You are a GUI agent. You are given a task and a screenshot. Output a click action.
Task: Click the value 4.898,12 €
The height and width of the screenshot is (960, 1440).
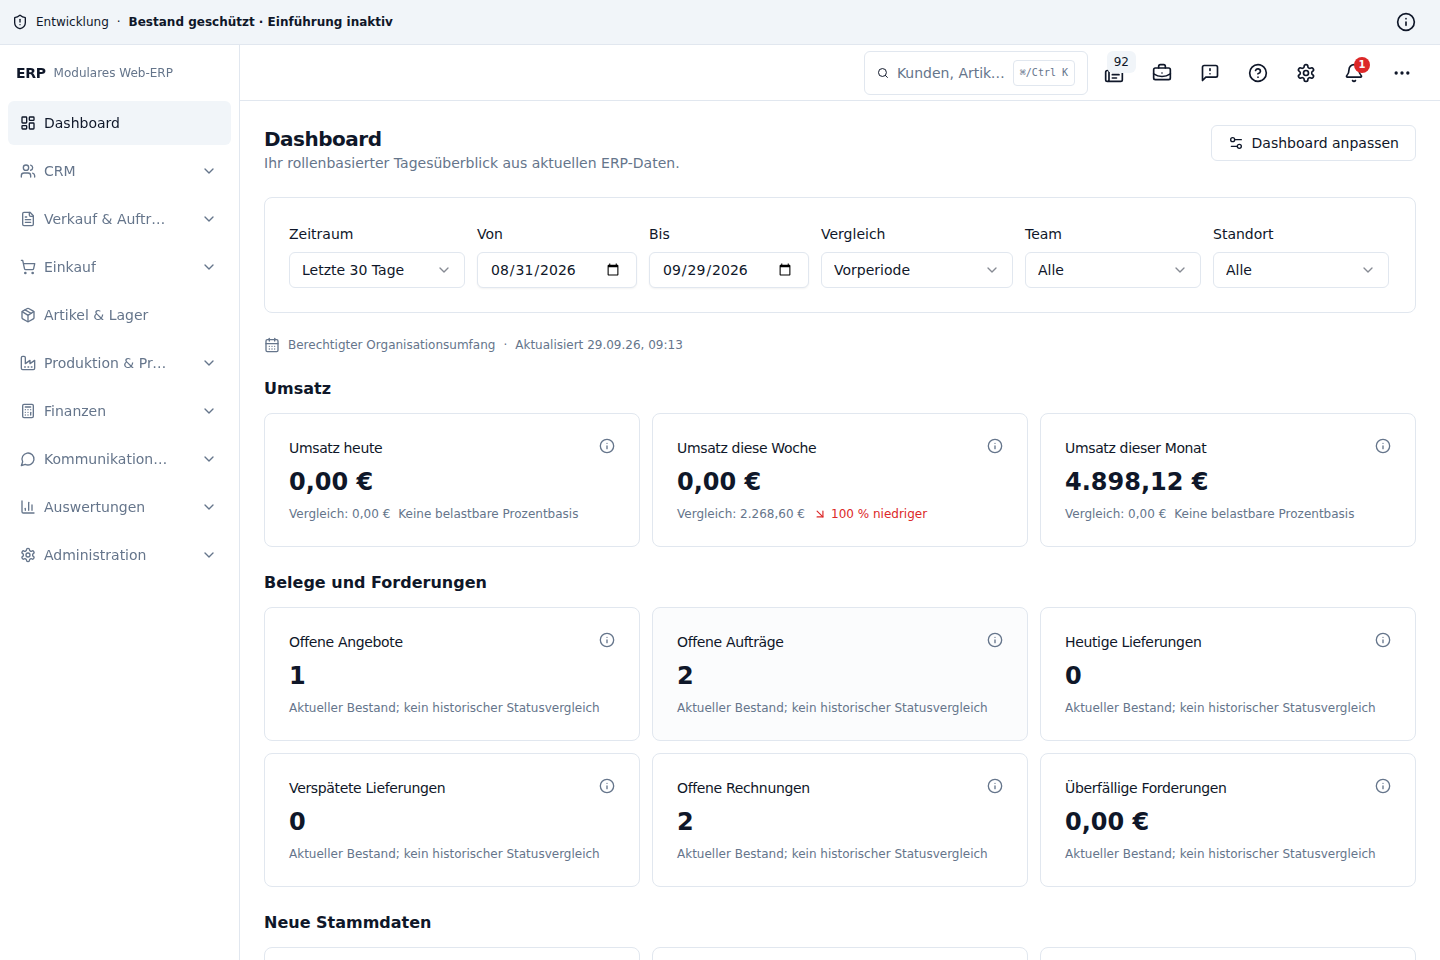1136,481
